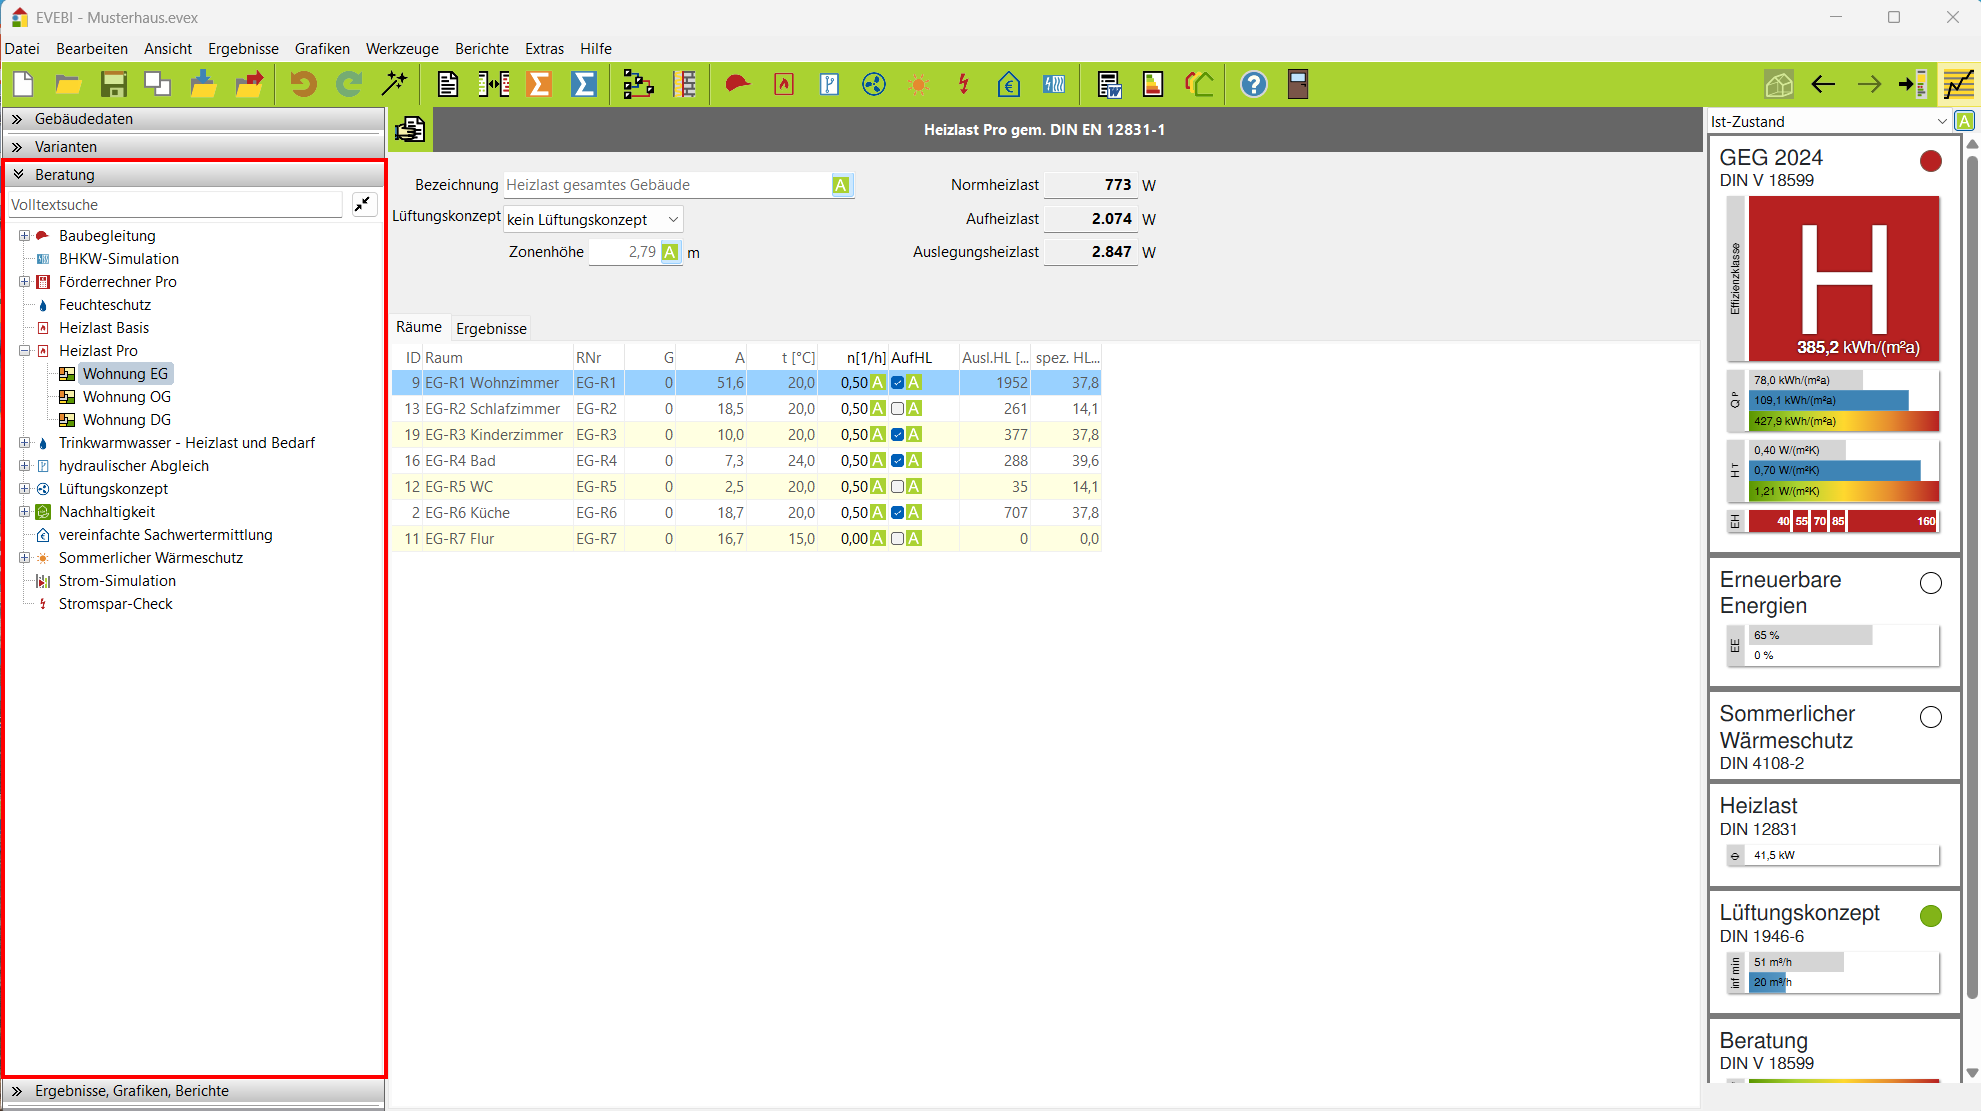Open the Werkzeuge menu
The height and width of the screenshot is (1111, 1981).
click(x=402, y=49)
